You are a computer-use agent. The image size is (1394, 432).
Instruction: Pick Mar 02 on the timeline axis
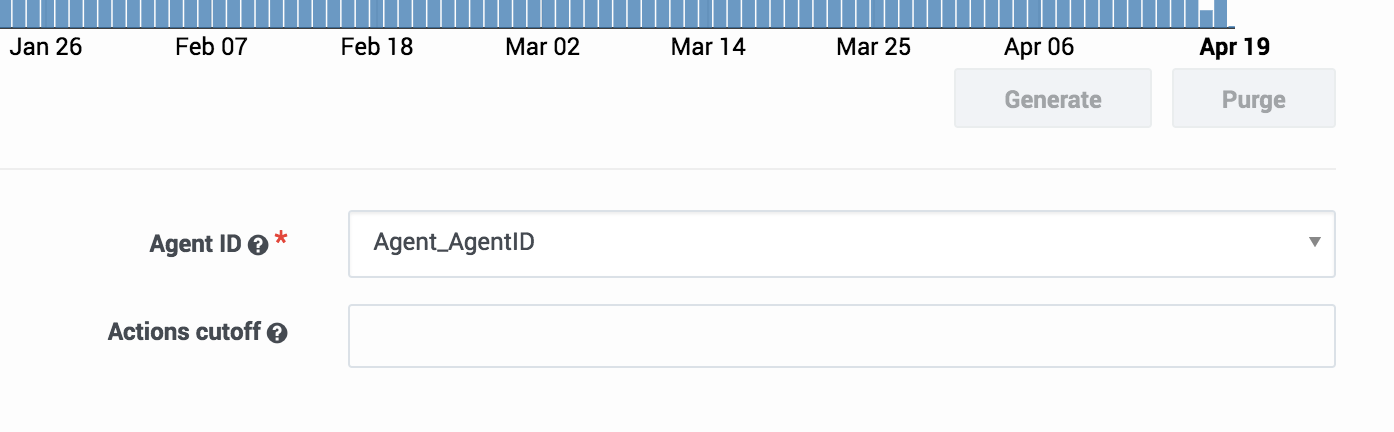coord(543,48)
